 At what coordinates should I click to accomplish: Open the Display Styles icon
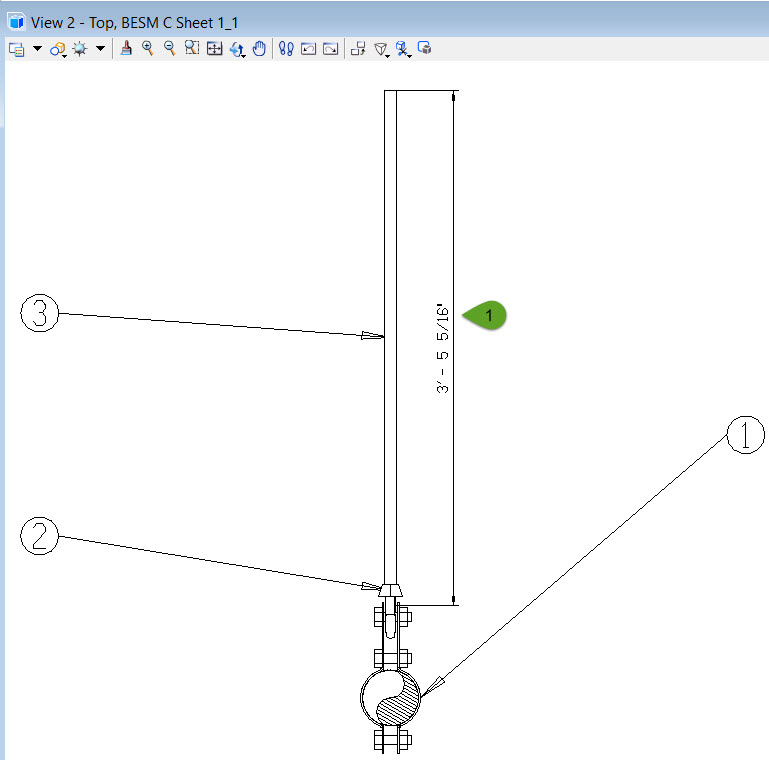coord(58,49)
